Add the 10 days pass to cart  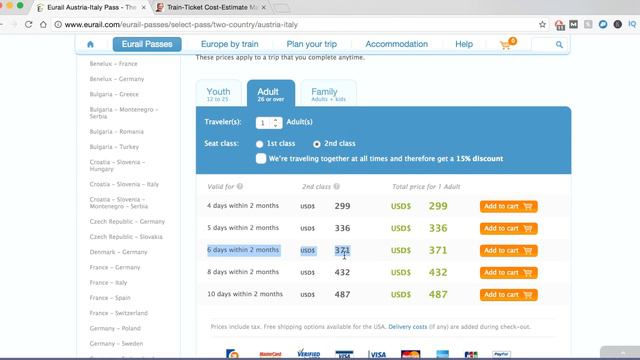(509, 295)
